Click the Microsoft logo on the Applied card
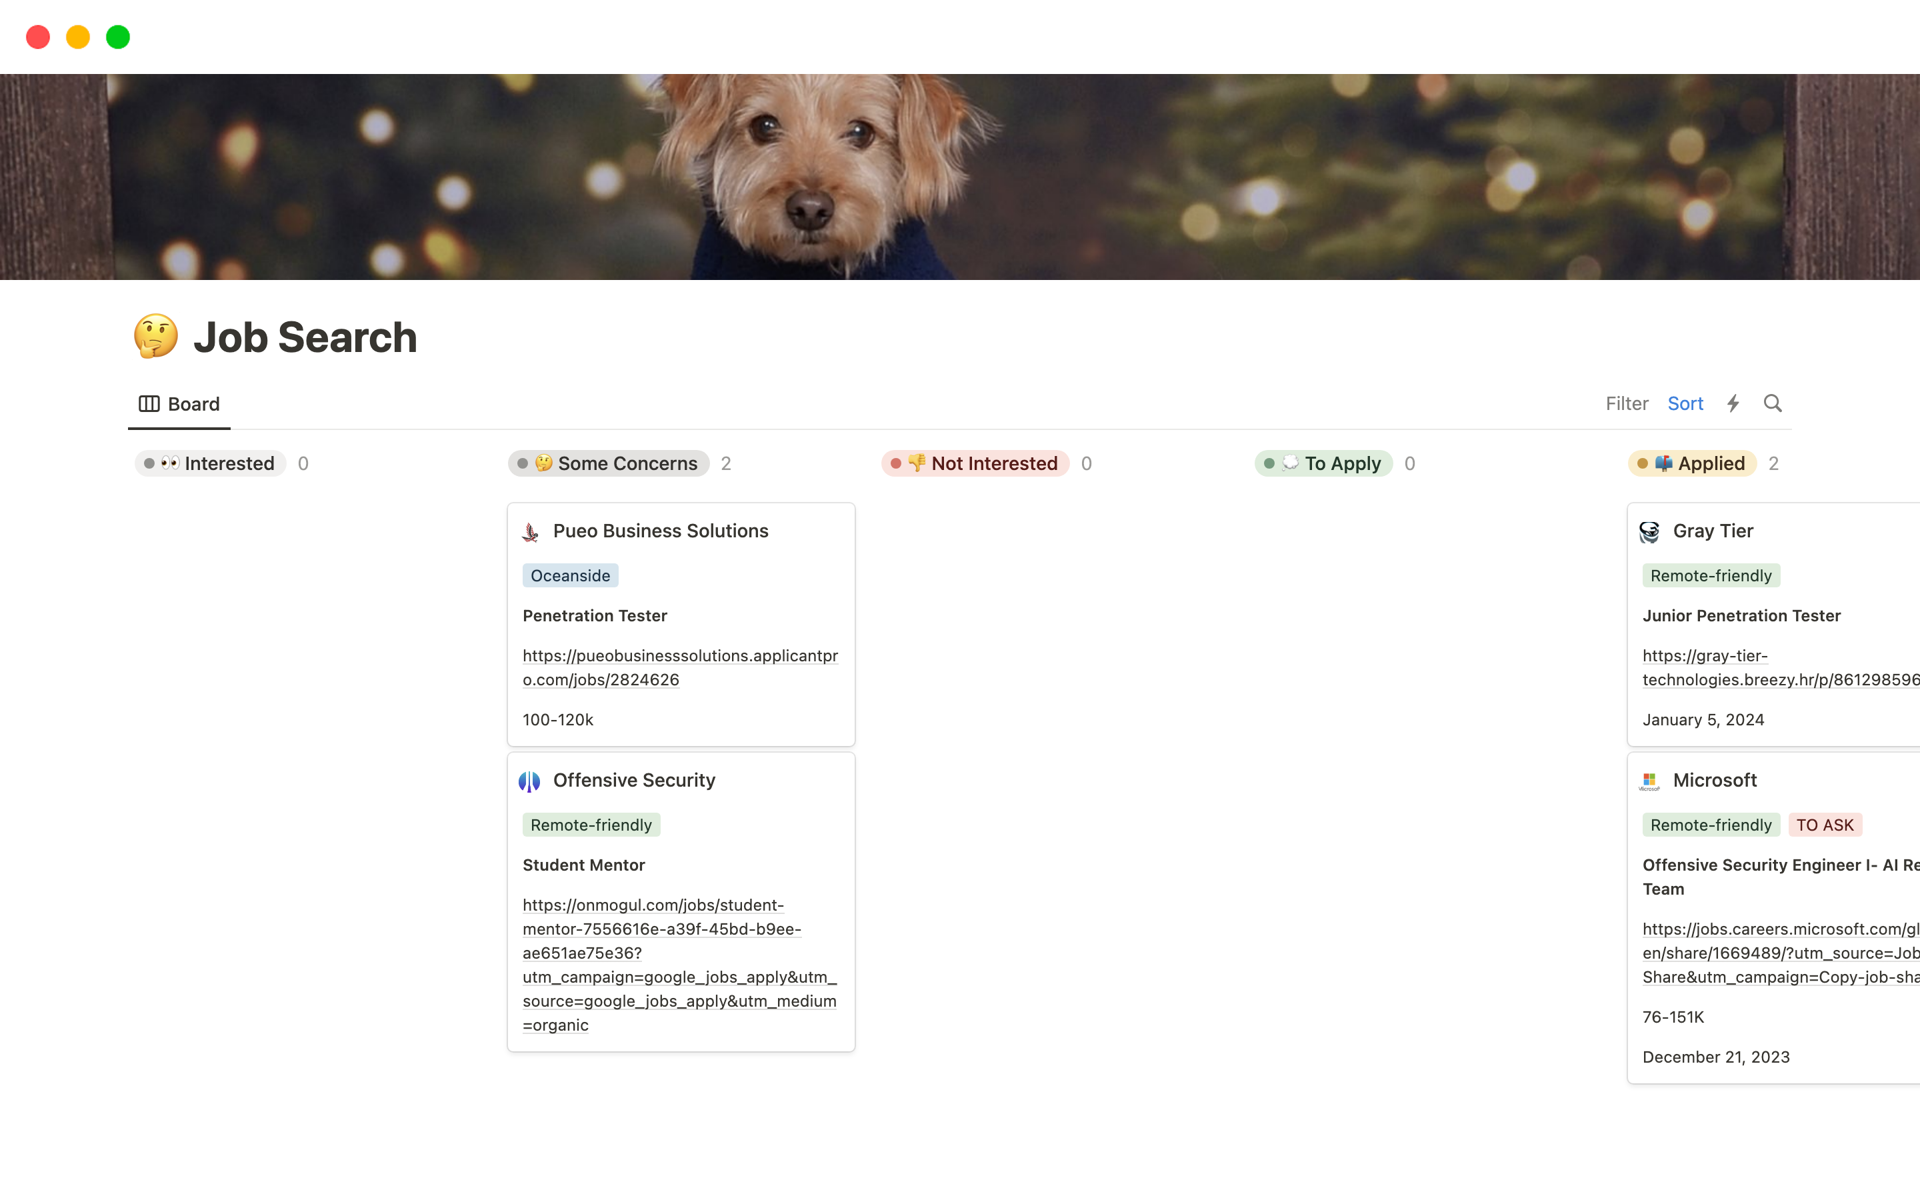1920x1200 pixels. [x=1649, y=780]
